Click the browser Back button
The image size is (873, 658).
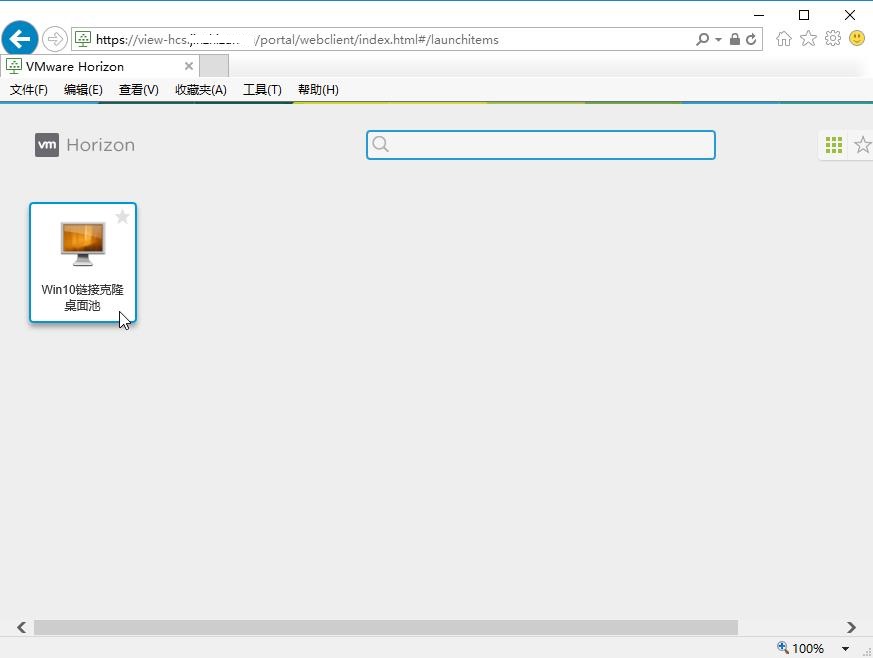(x=19, y=38)
